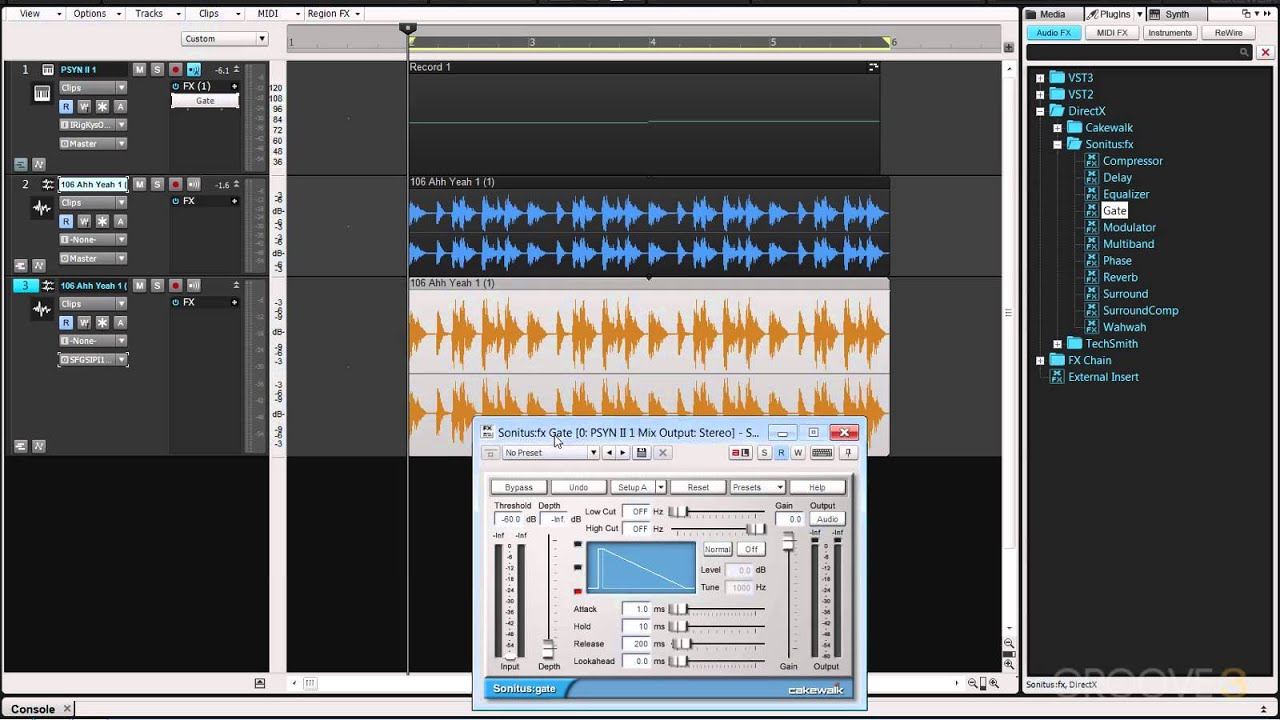The height and width of the screenshot is (720, 1280).
Task: Select the Gate effect in track 1 FX bin
Action: (205, 101)
